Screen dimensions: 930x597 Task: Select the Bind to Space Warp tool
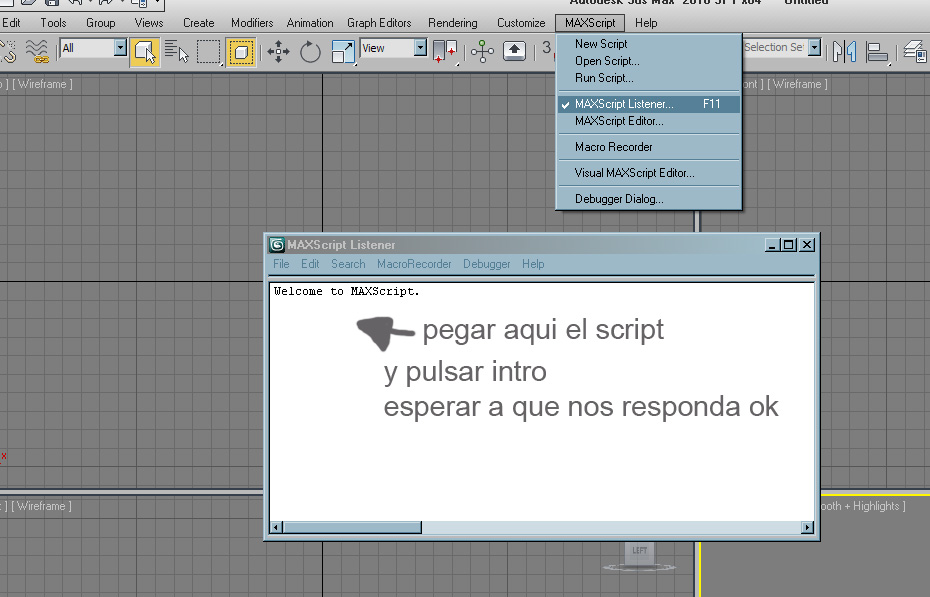click(37, 52)
